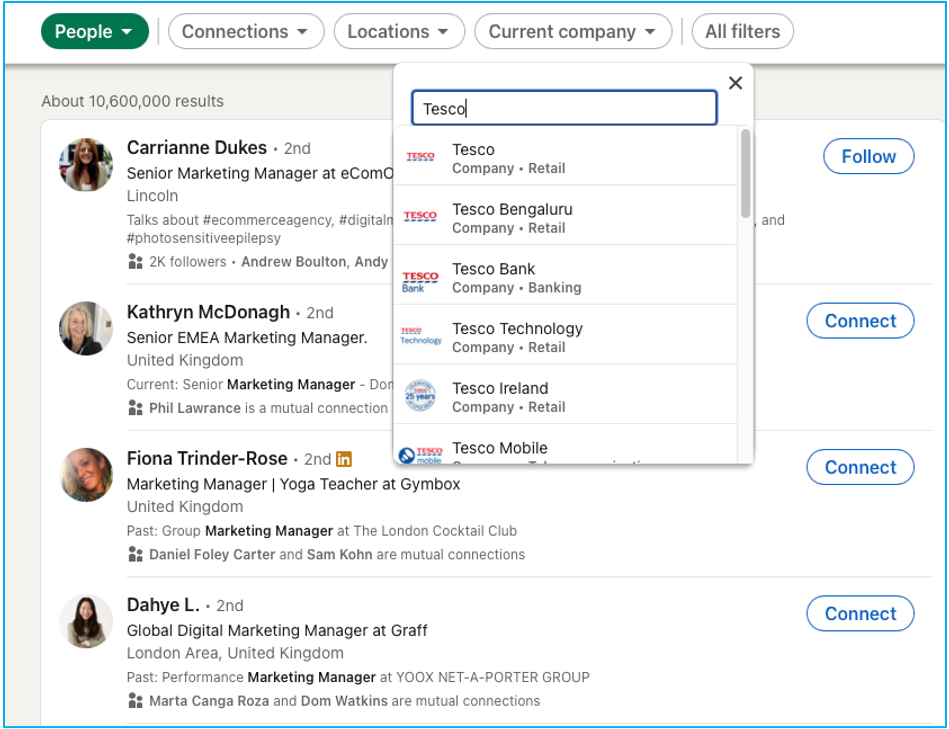The image size is (949, 729).
Task: Open Carrianne Dukes profile photo
Action: 86,165
